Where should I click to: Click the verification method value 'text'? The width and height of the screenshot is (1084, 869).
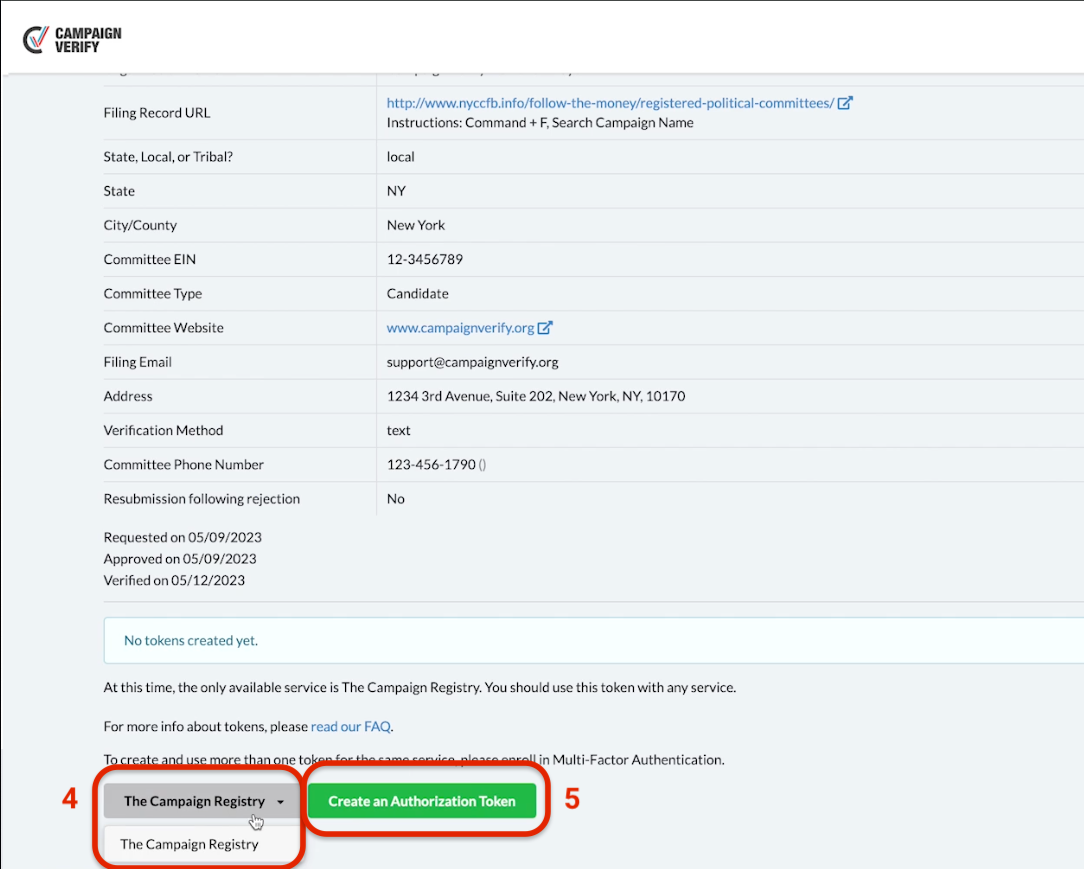coord(398,431)
